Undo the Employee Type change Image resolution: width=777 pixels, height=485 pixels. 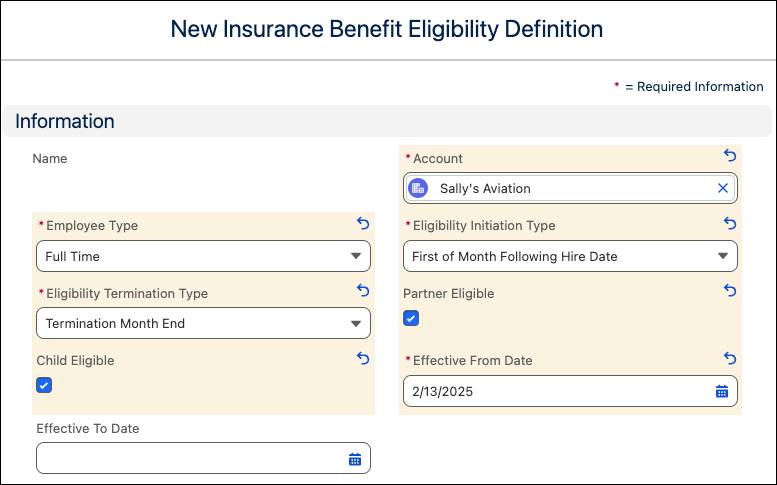click(x=363, y=224)
